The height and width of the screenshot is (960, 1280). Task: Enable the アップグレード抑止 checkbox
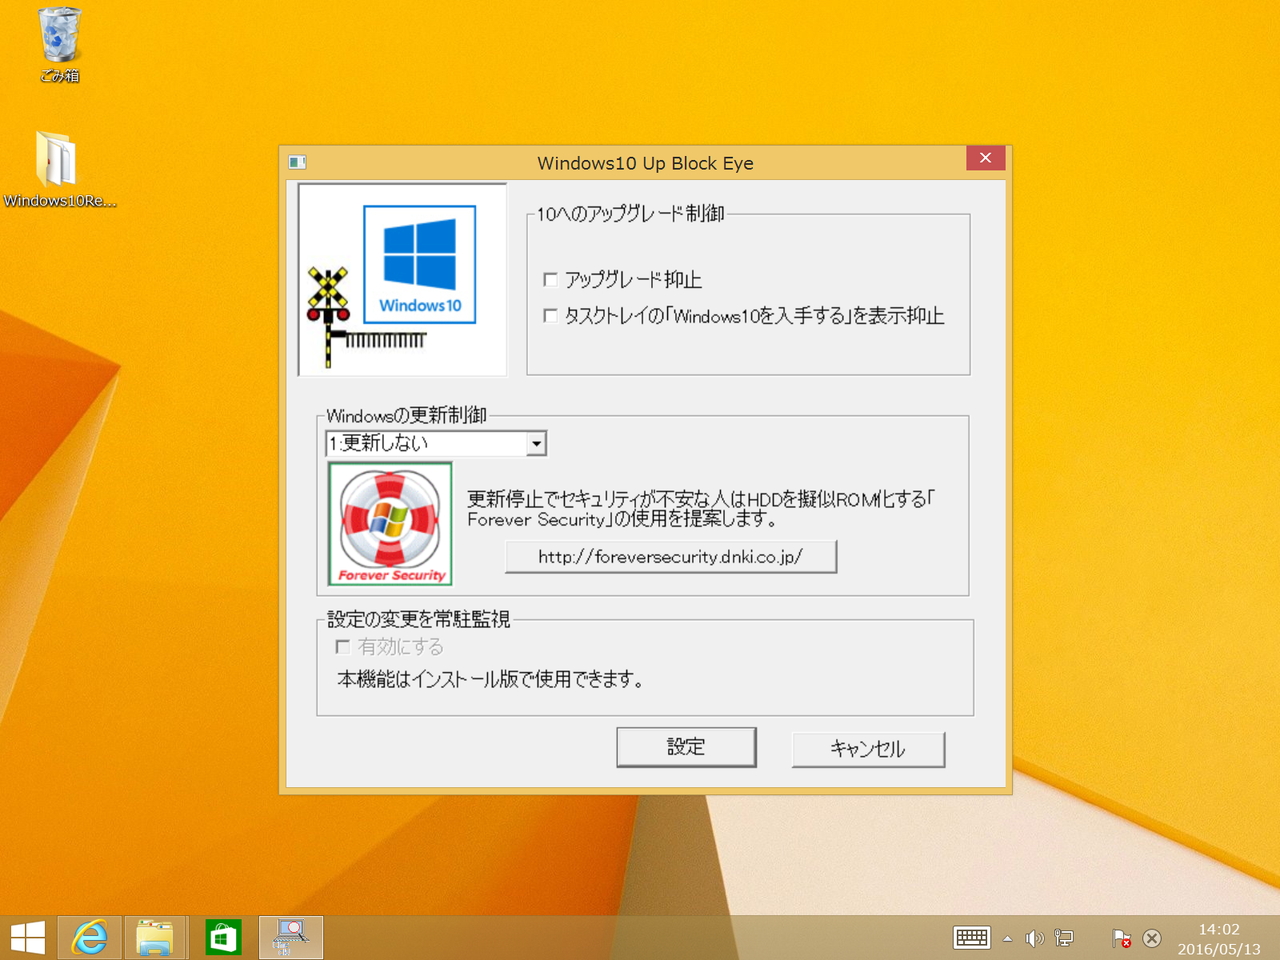(550, 280)
